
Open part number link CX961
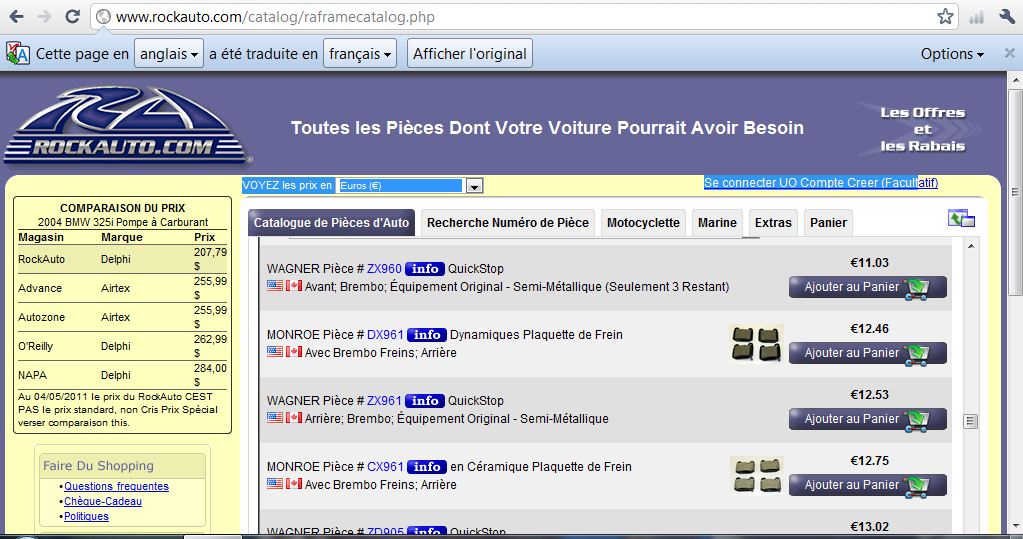coord(385,467)
